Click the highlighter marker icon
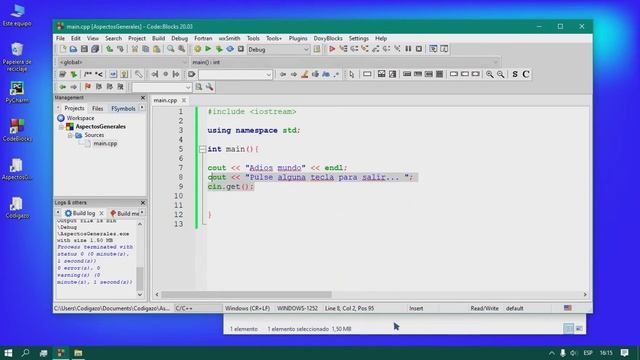640x360 pixels. (x=304, y=74)
